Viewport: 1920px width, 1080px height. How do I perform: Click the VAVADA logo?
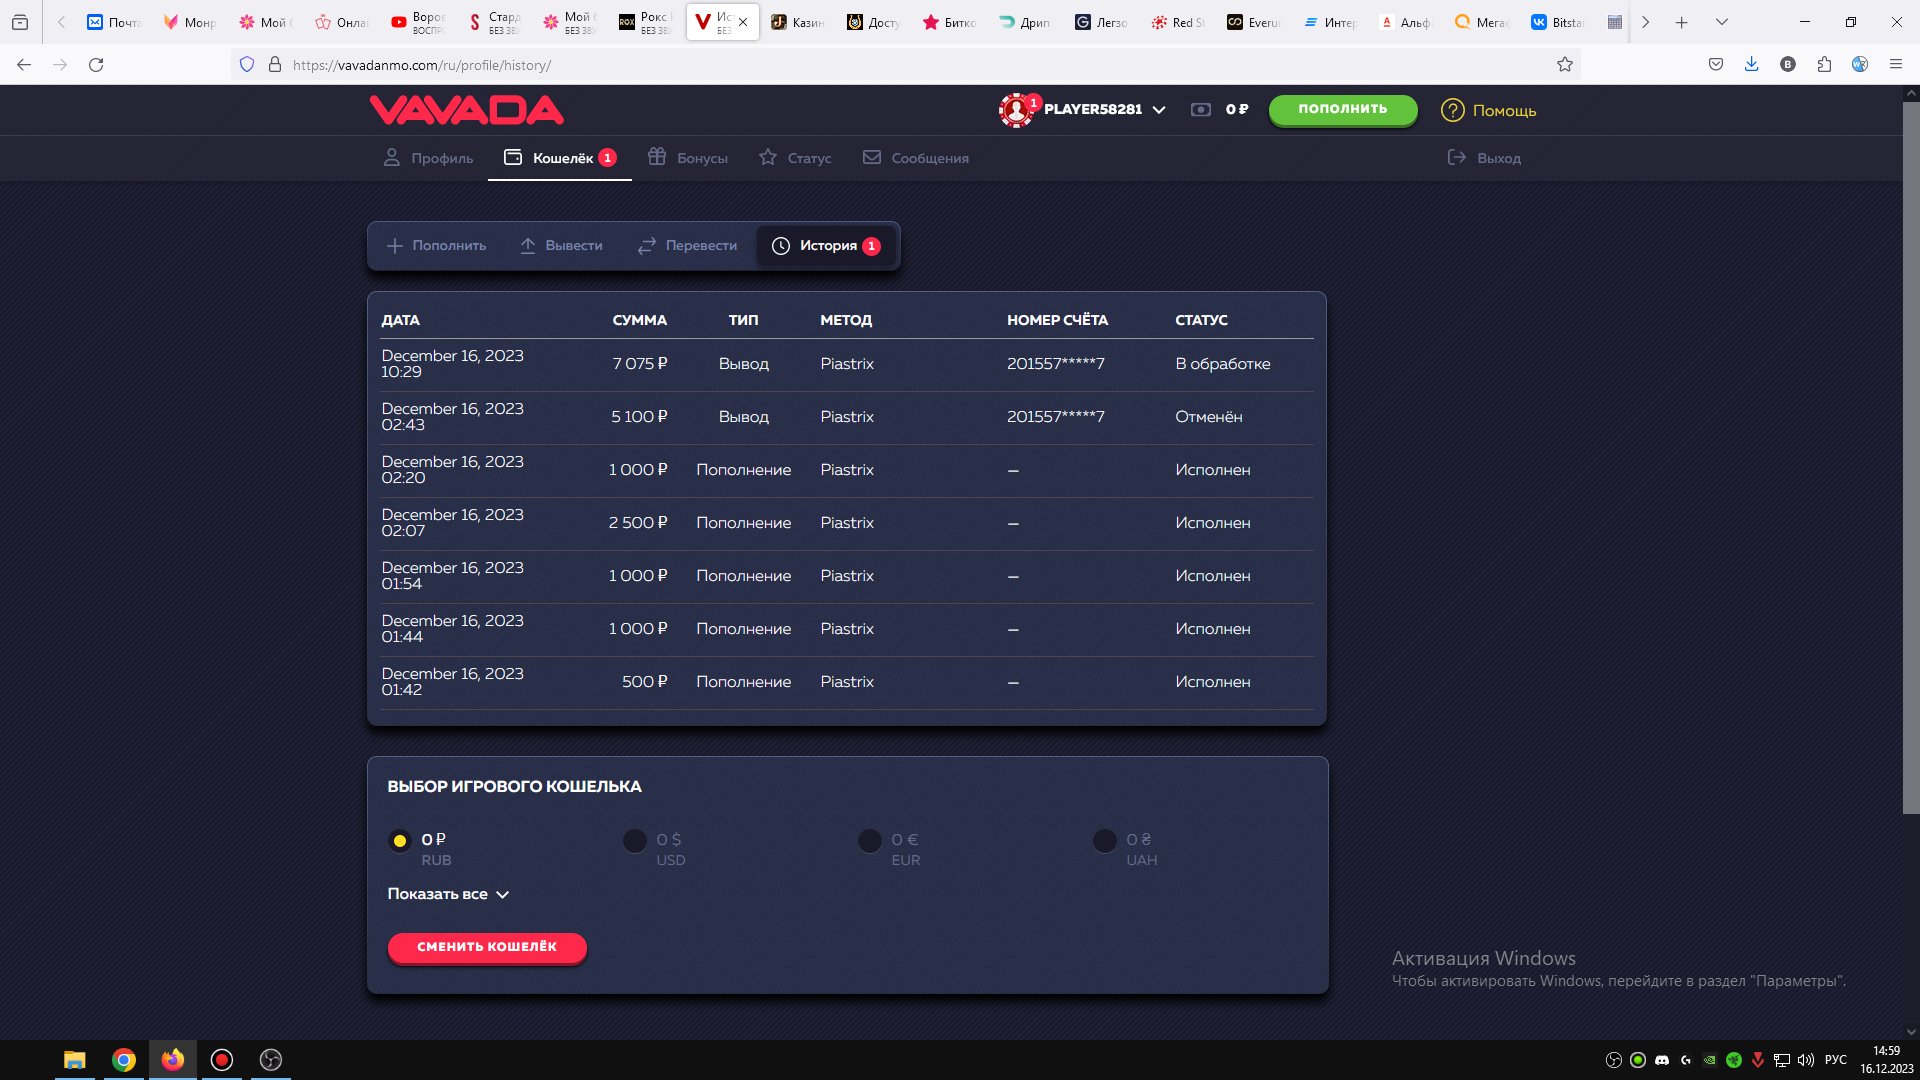click(466, 110)
